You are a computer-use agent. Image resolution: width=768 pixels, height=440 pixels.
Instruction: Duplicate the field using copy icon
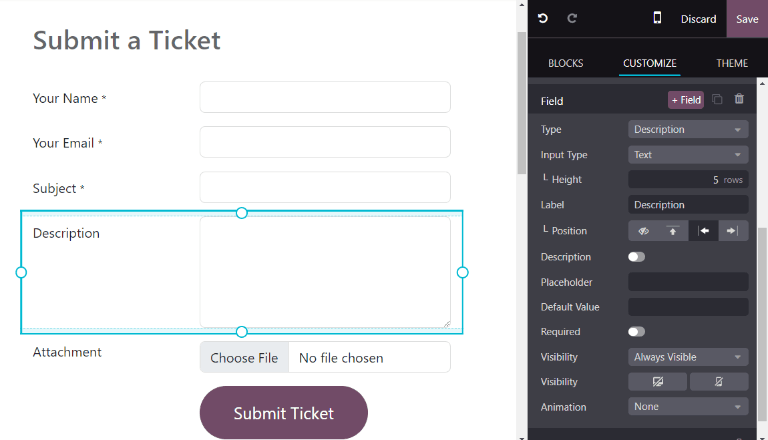click(x=717, y=99)
